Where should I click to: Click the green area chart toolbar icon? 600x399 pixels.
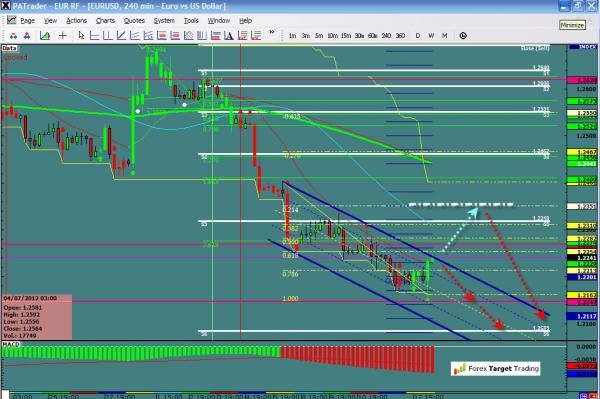point(45,36)
